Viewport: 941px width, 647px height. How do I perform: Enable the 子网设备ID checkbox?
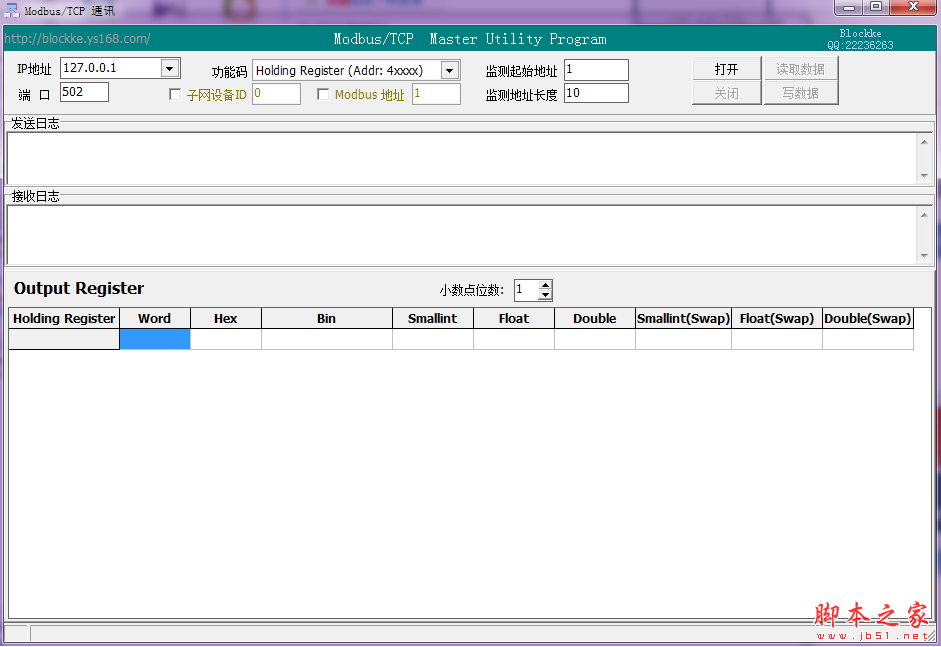click(x=176, y=95)
